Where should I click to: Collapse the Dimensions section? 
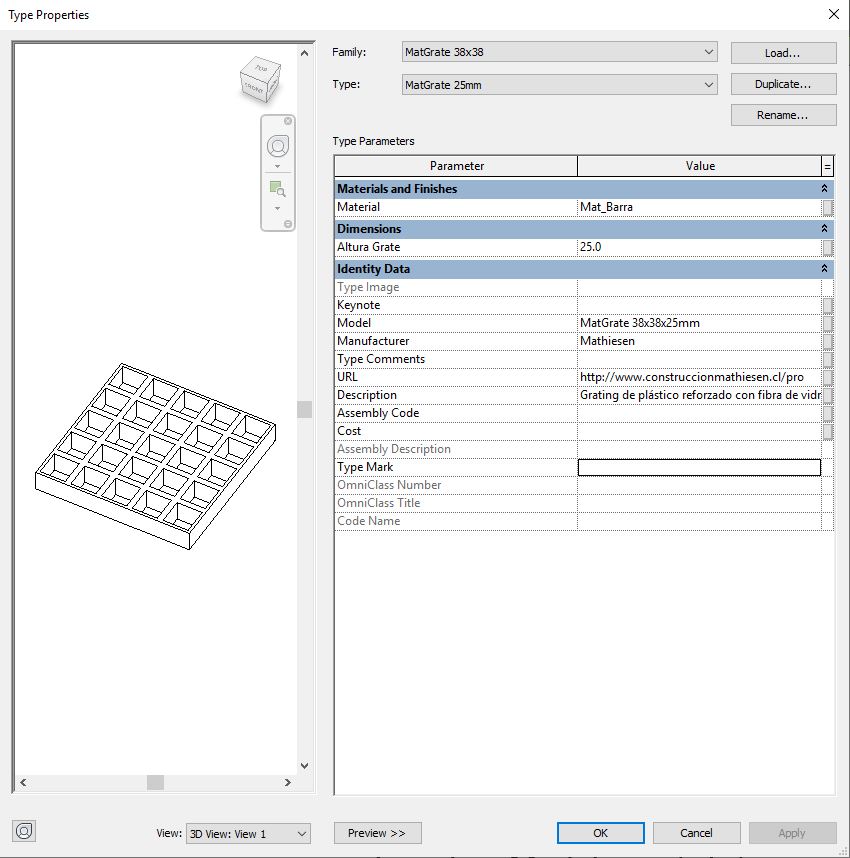point(823,228)
